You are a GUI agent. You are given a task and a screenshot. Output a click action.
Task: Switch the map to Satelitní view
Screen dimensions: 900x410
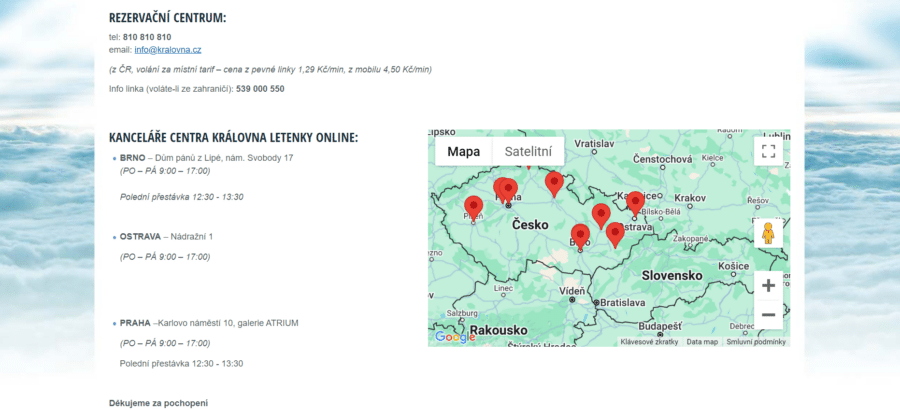point(528,152)
